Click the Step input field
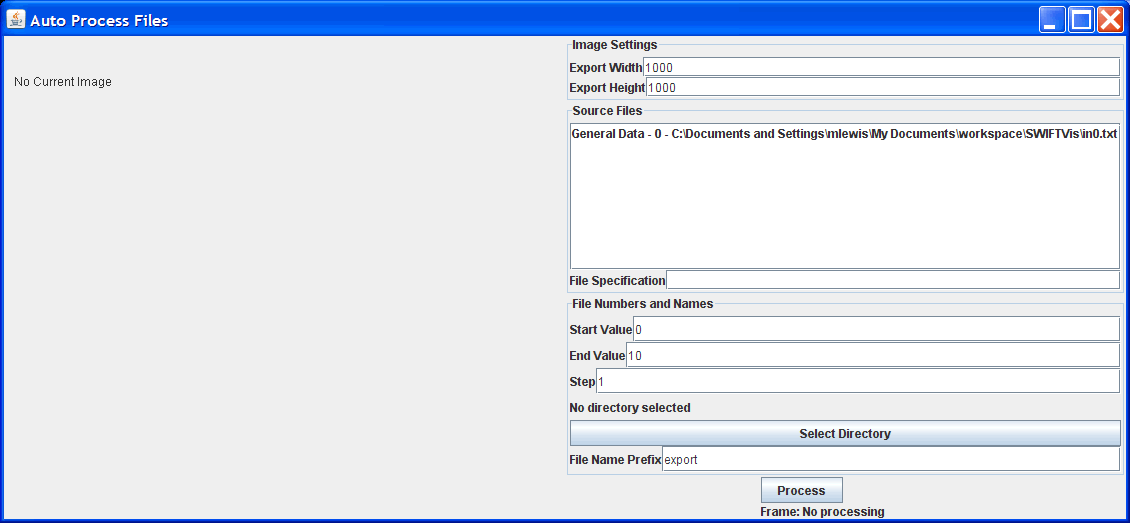Screen dimensions: 1130x523 click(x=858, y=381)
